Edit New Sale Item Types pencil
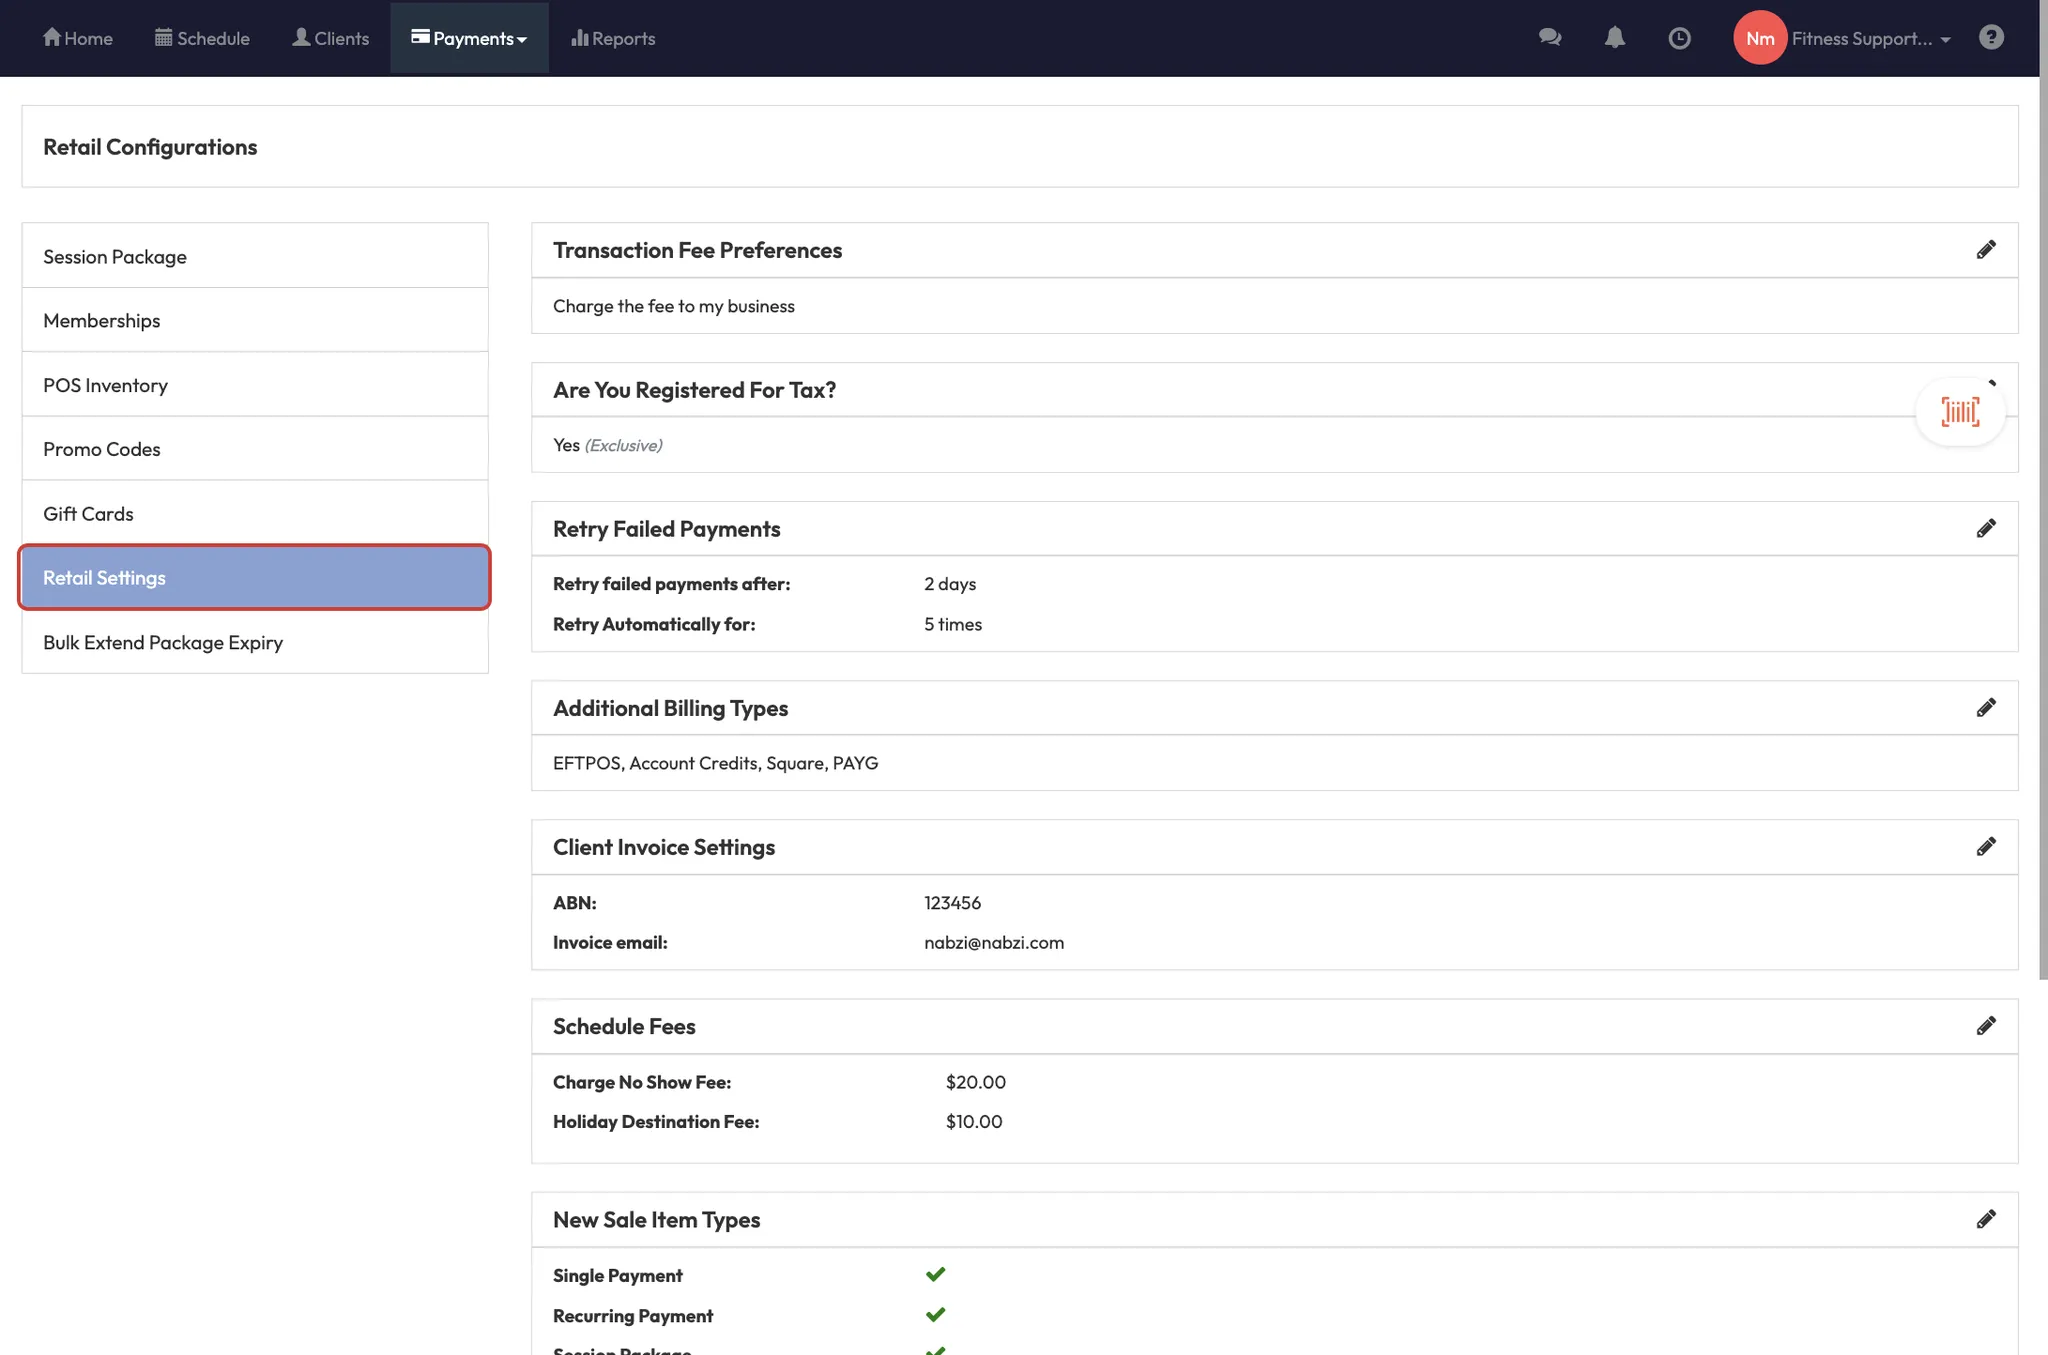2048x1355 pixels. click(1986, 1219)
